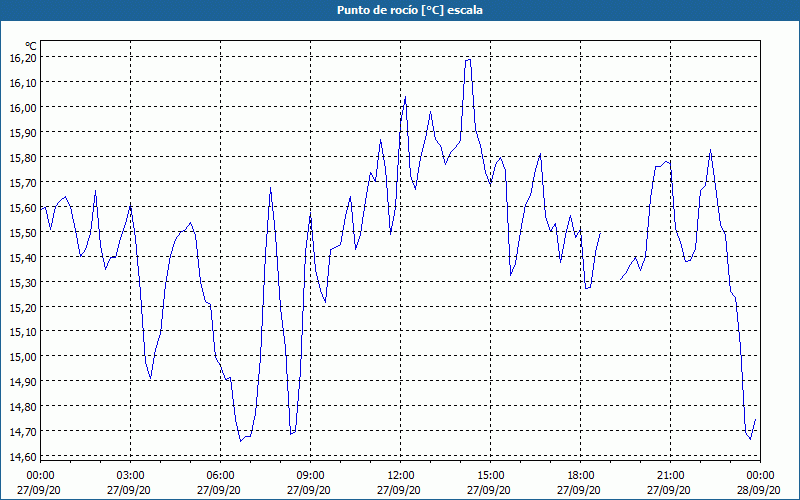Click the 15,90 y-axis label
Screen dimensions: 800x500
click(23, 133)
